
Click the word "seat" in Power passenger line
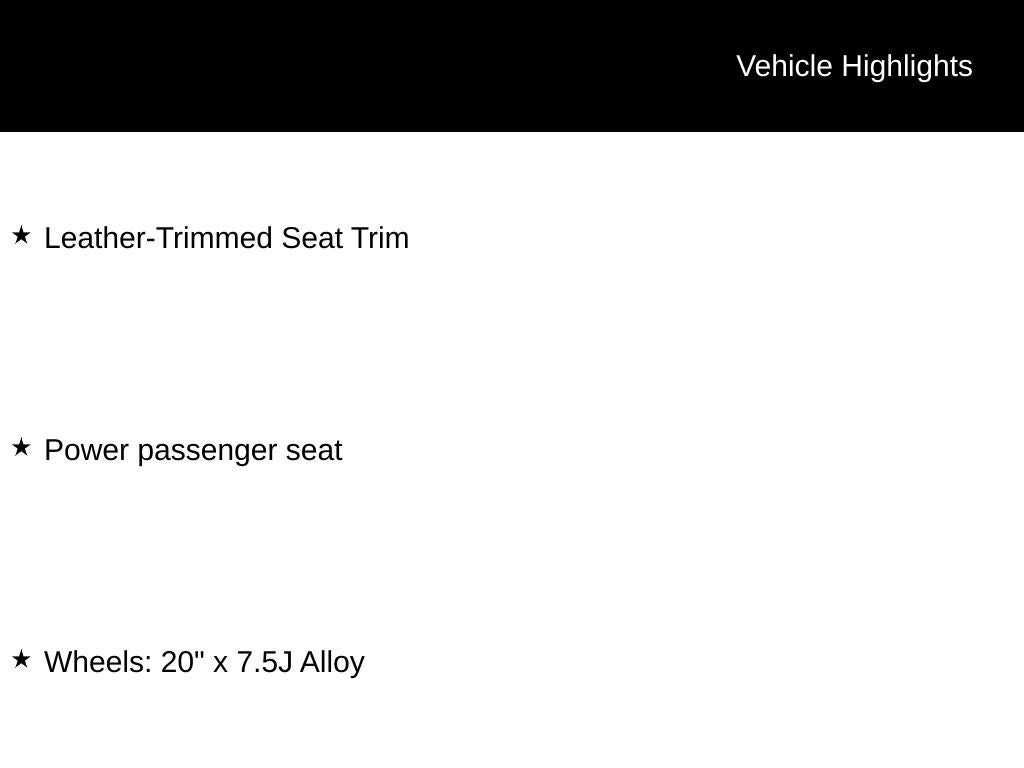point(314,450)
